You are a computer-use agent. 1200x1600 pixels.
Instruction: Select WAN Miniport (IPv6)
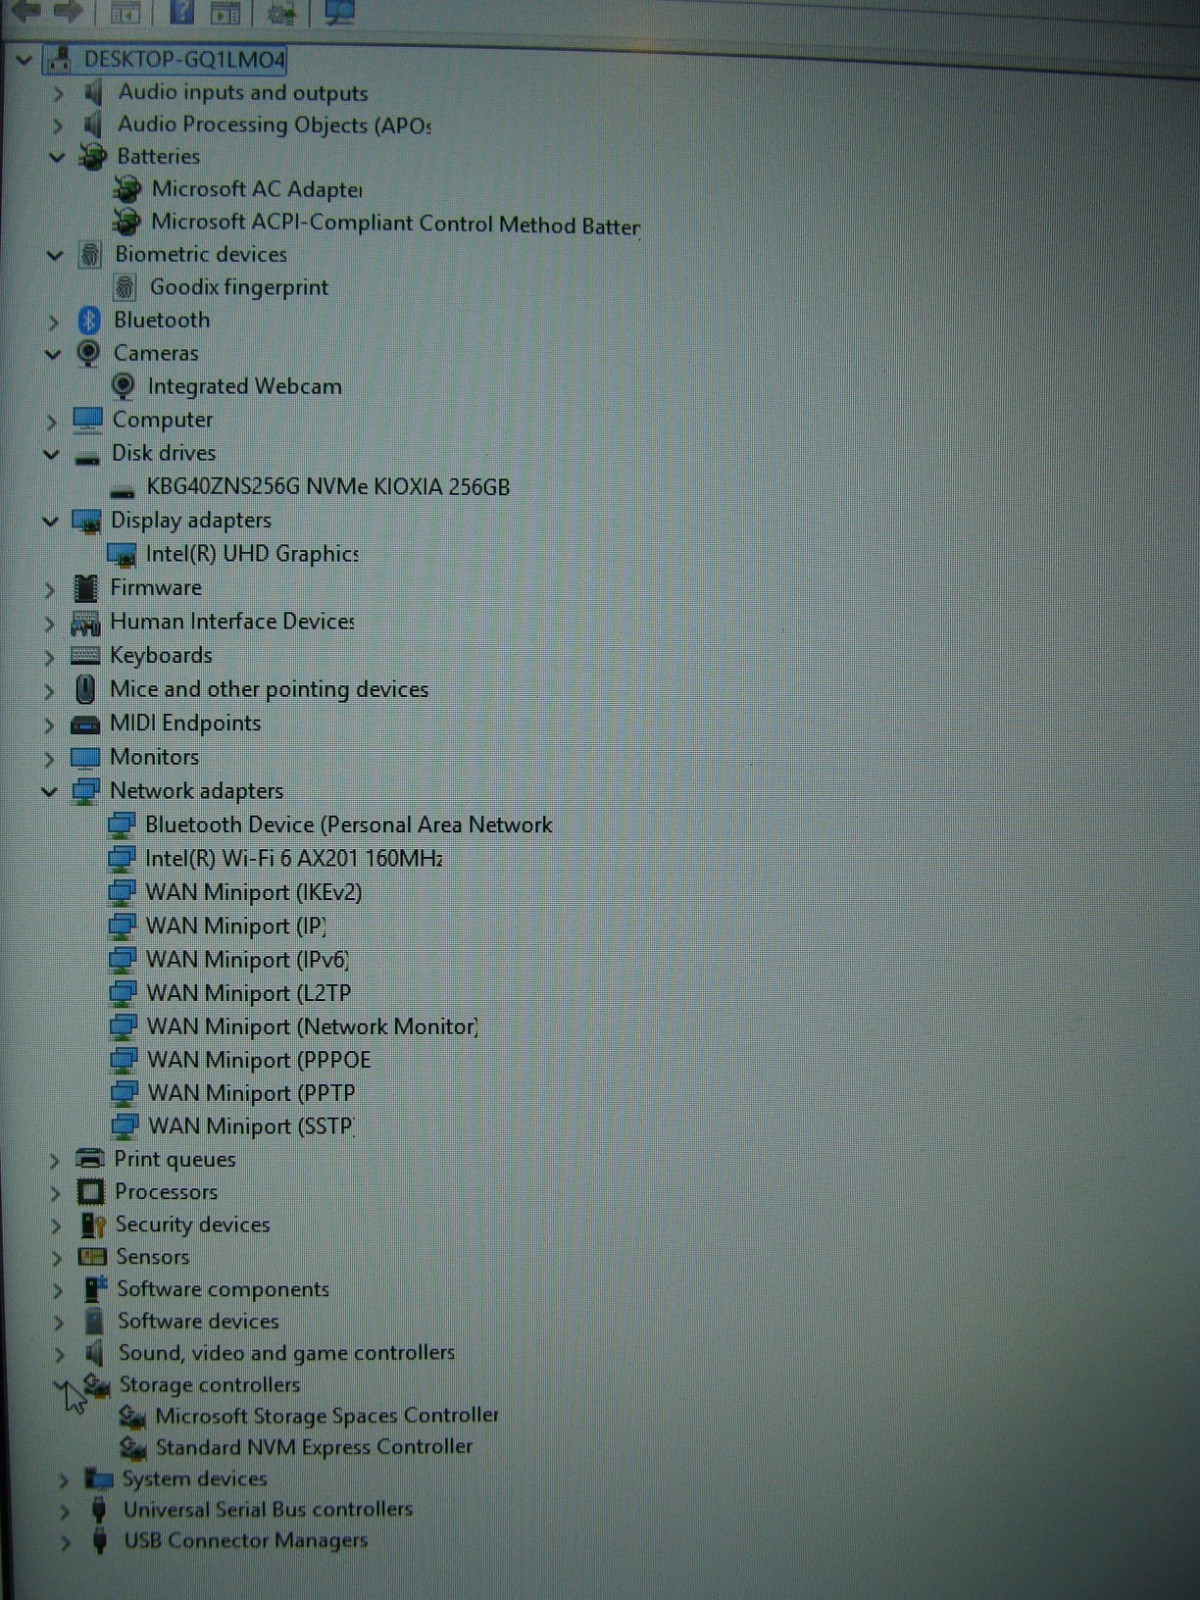(x=248, y=960)
